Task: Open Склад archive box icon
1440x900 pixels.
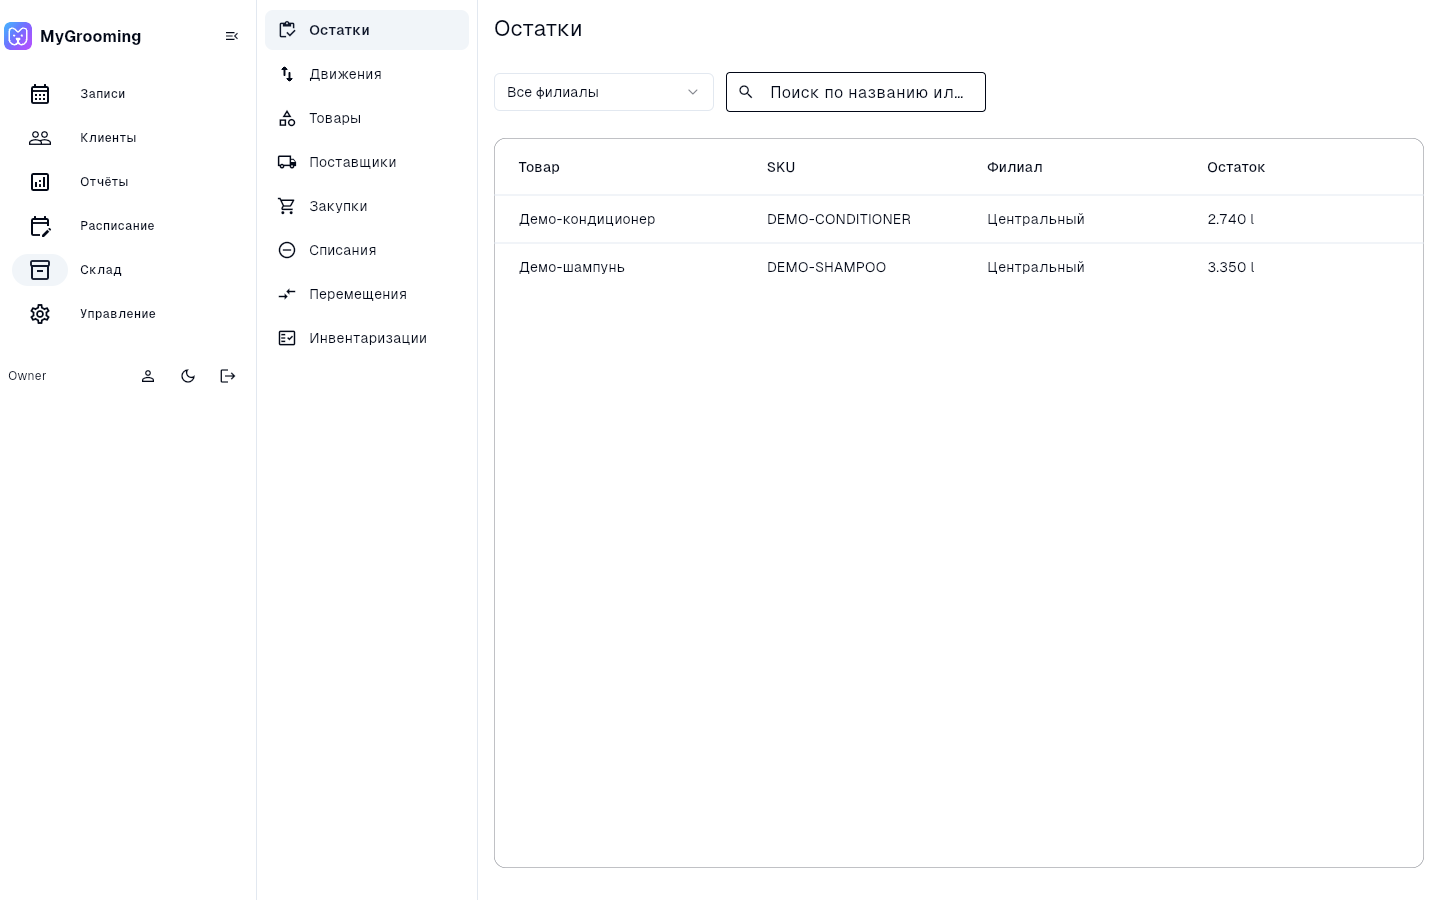Action: pyautogui.click(x=40, y=270)
